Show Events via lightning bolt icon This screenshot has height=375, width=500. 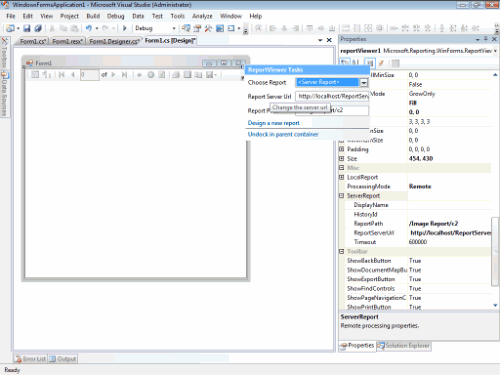[x=382, y=63]
